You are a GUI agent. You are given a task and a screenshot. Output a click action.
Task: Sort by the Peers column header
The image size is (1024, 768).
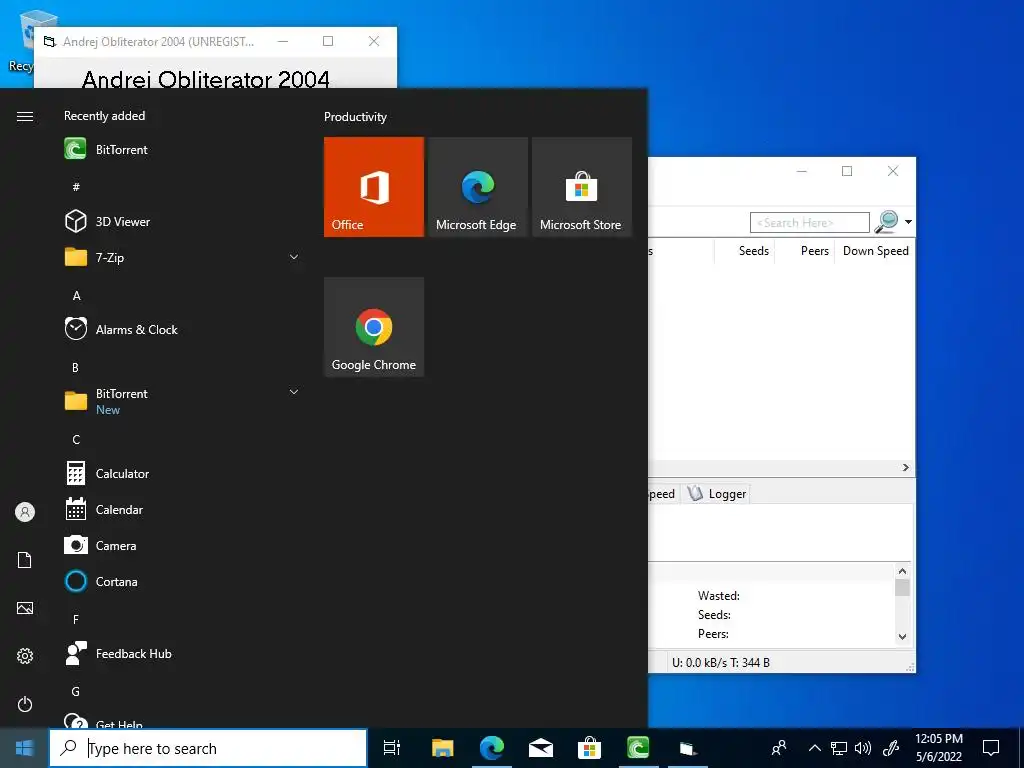pos(805,251)
